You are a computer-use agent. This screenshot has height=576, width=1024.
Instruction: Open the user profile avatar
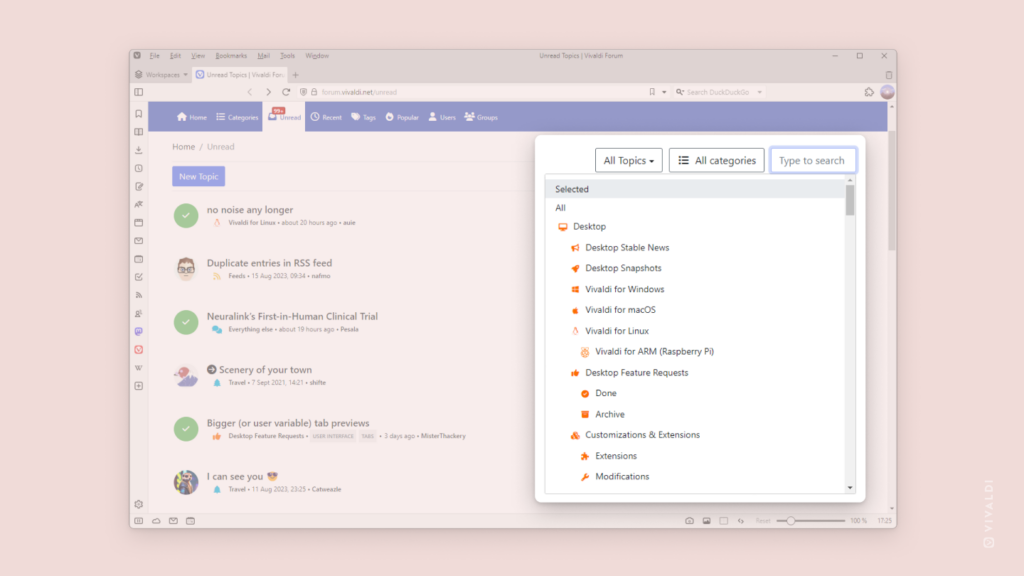tap(887, 92)
